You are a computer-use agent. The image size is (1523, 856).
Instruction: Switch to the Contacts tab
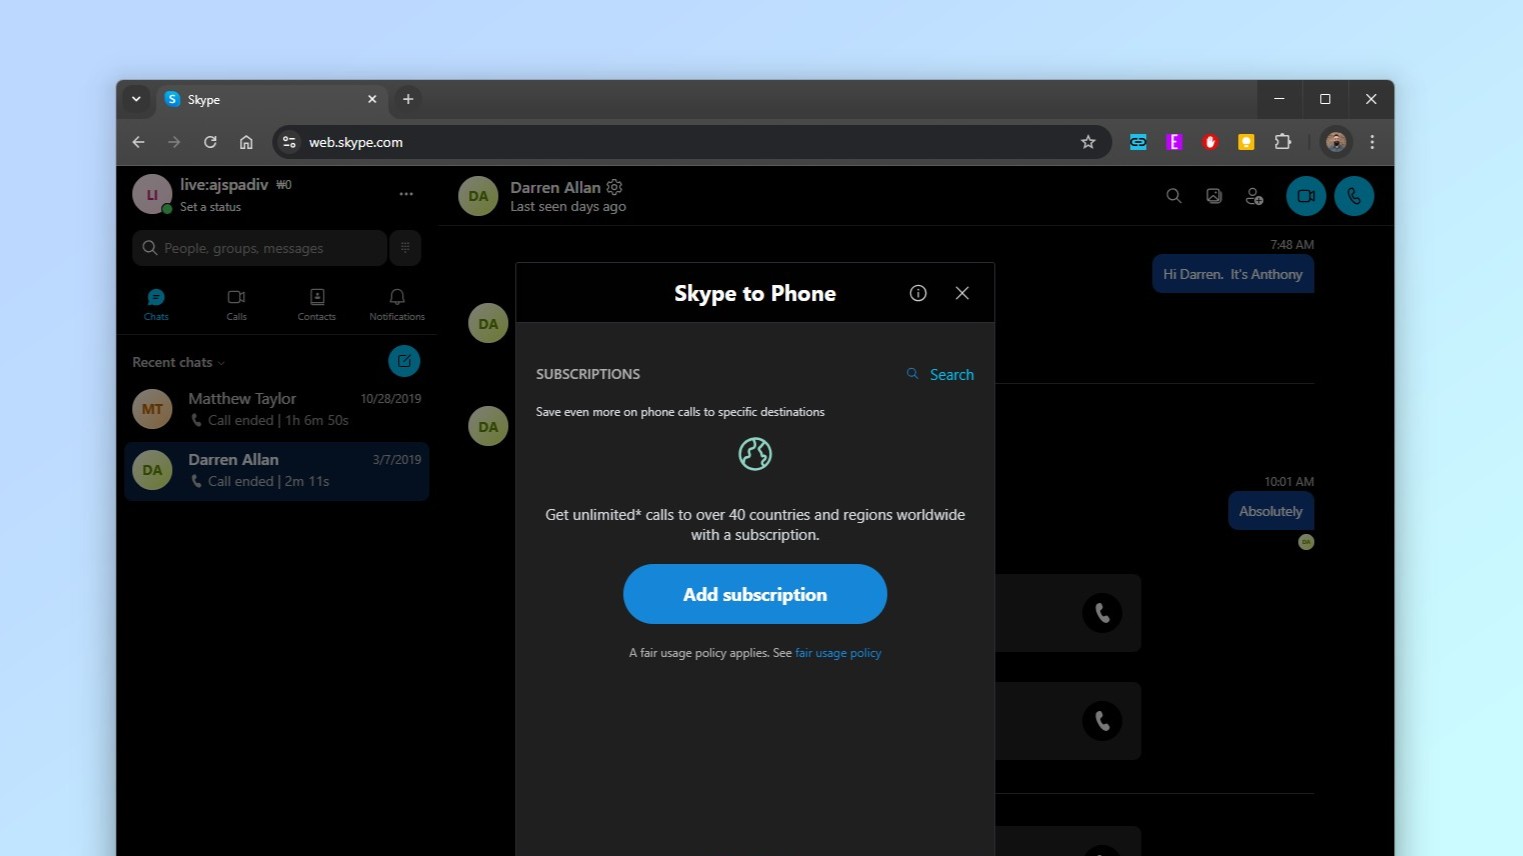point(316,304)
